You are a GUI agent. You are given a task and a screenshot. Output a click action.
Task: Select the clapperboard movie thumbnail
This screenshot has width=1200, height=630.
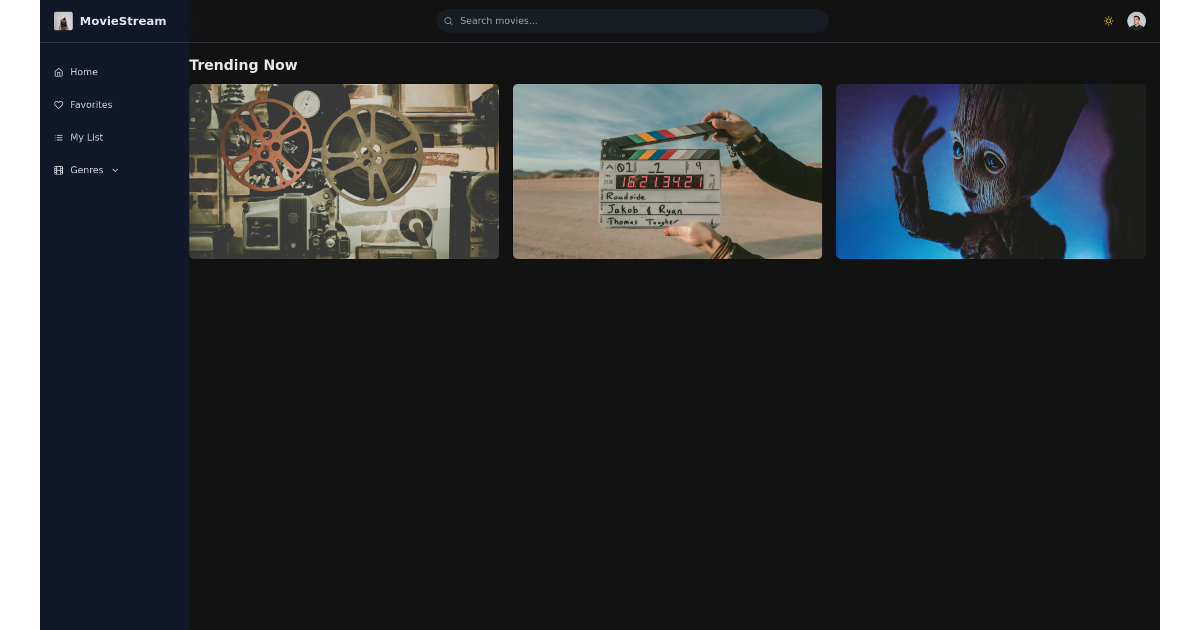point(667,171)
